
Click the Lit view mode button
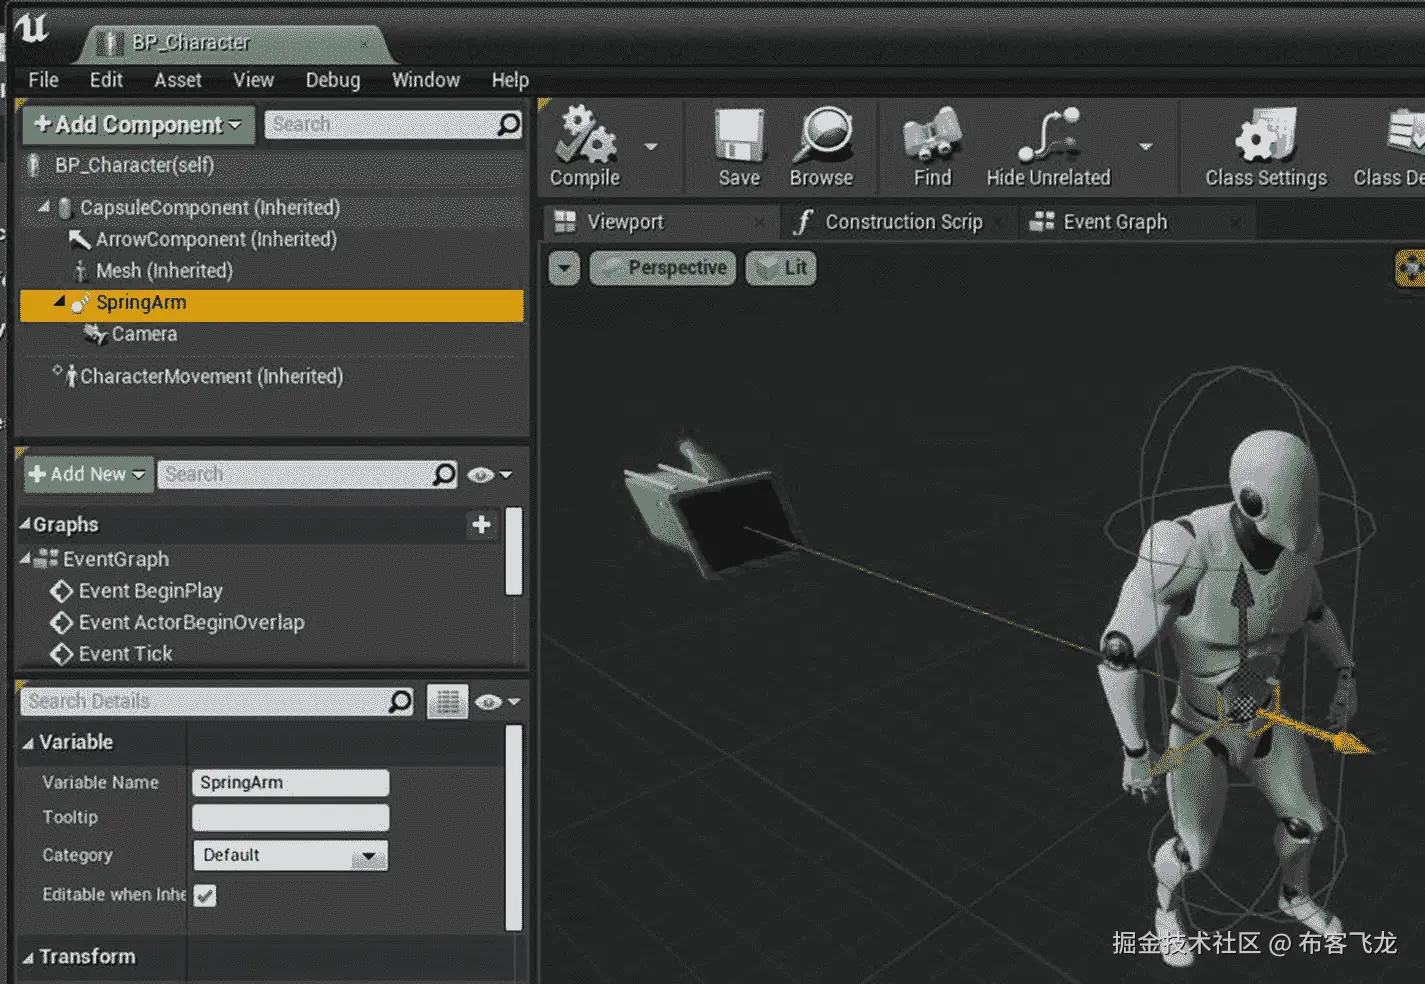(x=781, y=268)
